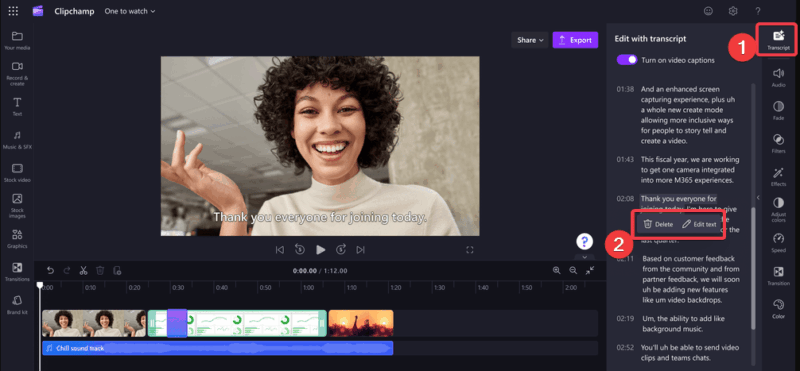The height and width of the screenshot is (371, 800).
Task: Click Edit text in transcript popup
Action: 699,224
